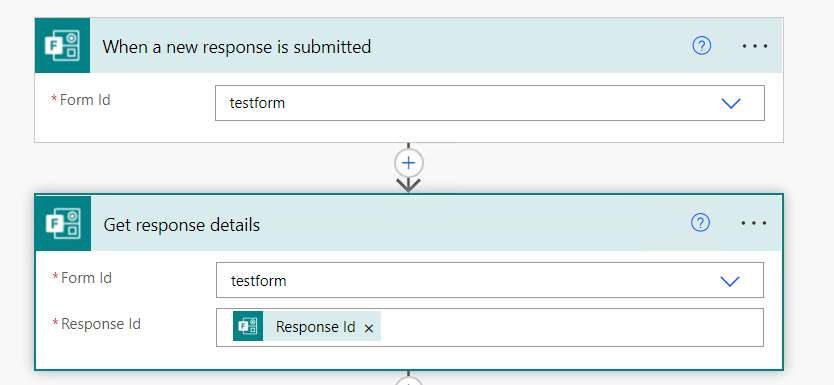Open the trigger card's ellipsis menu
Viewport: 834px width, 385px height.
click(755, 46)
